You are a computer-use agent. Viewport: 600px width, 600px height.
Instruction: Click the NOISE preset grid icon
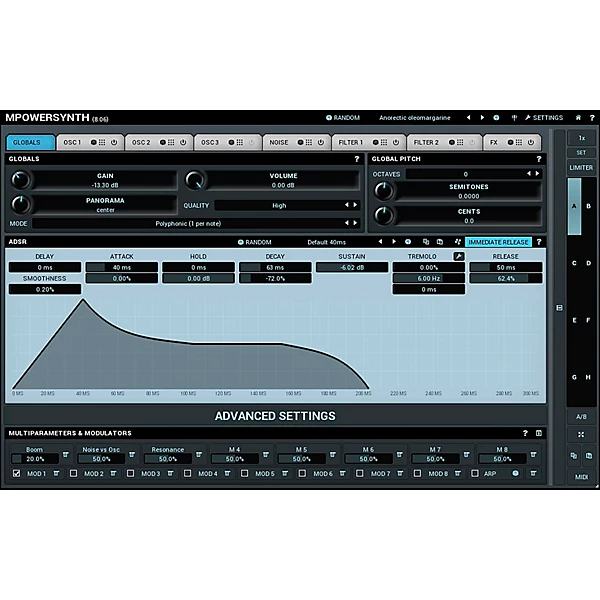pos(308,142)
